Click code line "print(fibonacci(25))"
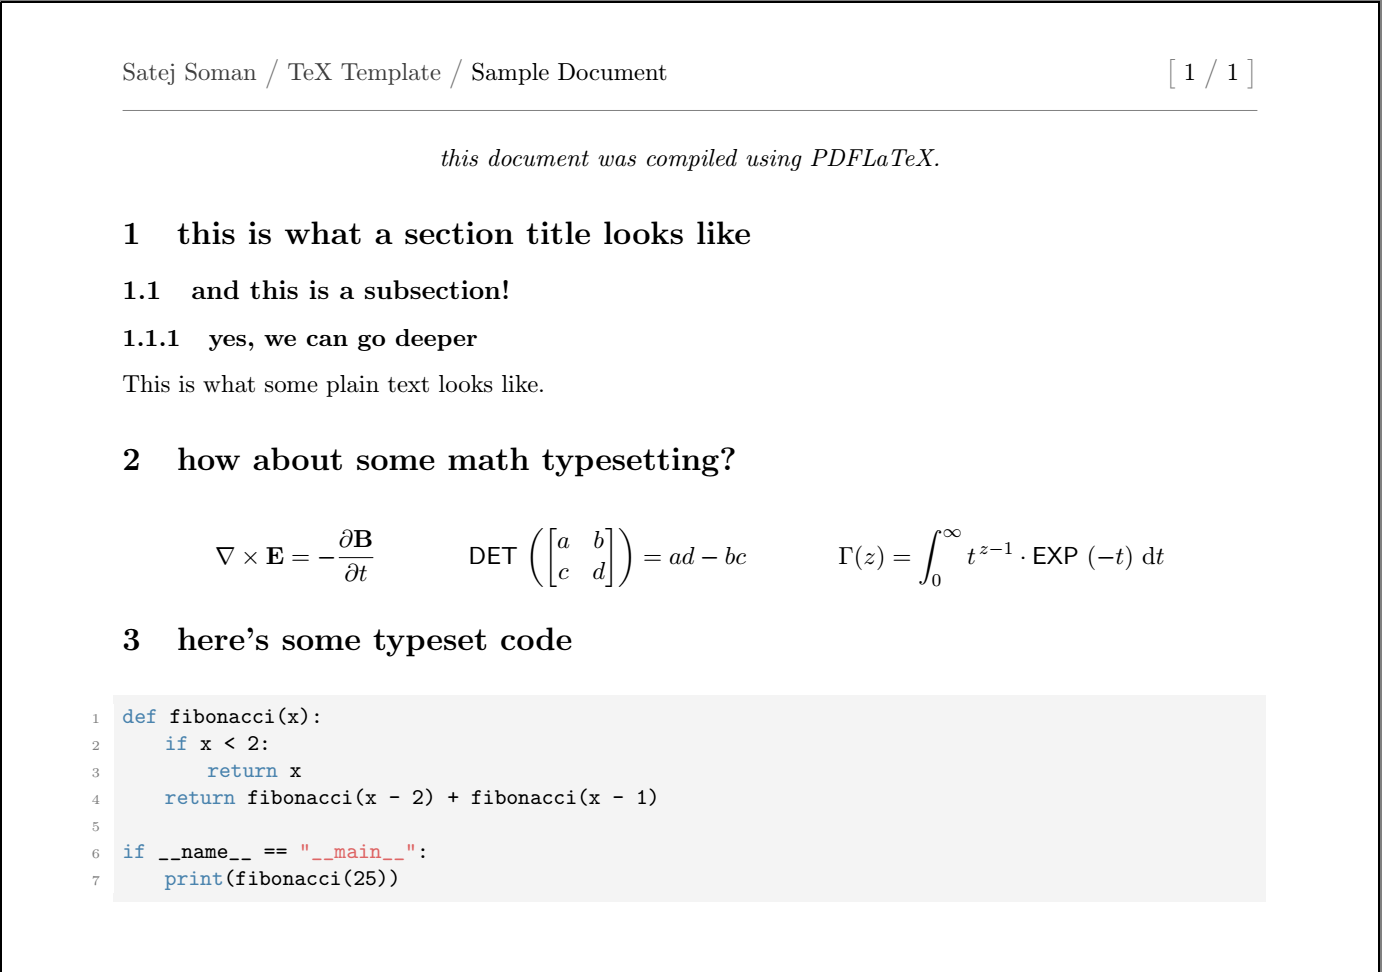 [281, 879]
